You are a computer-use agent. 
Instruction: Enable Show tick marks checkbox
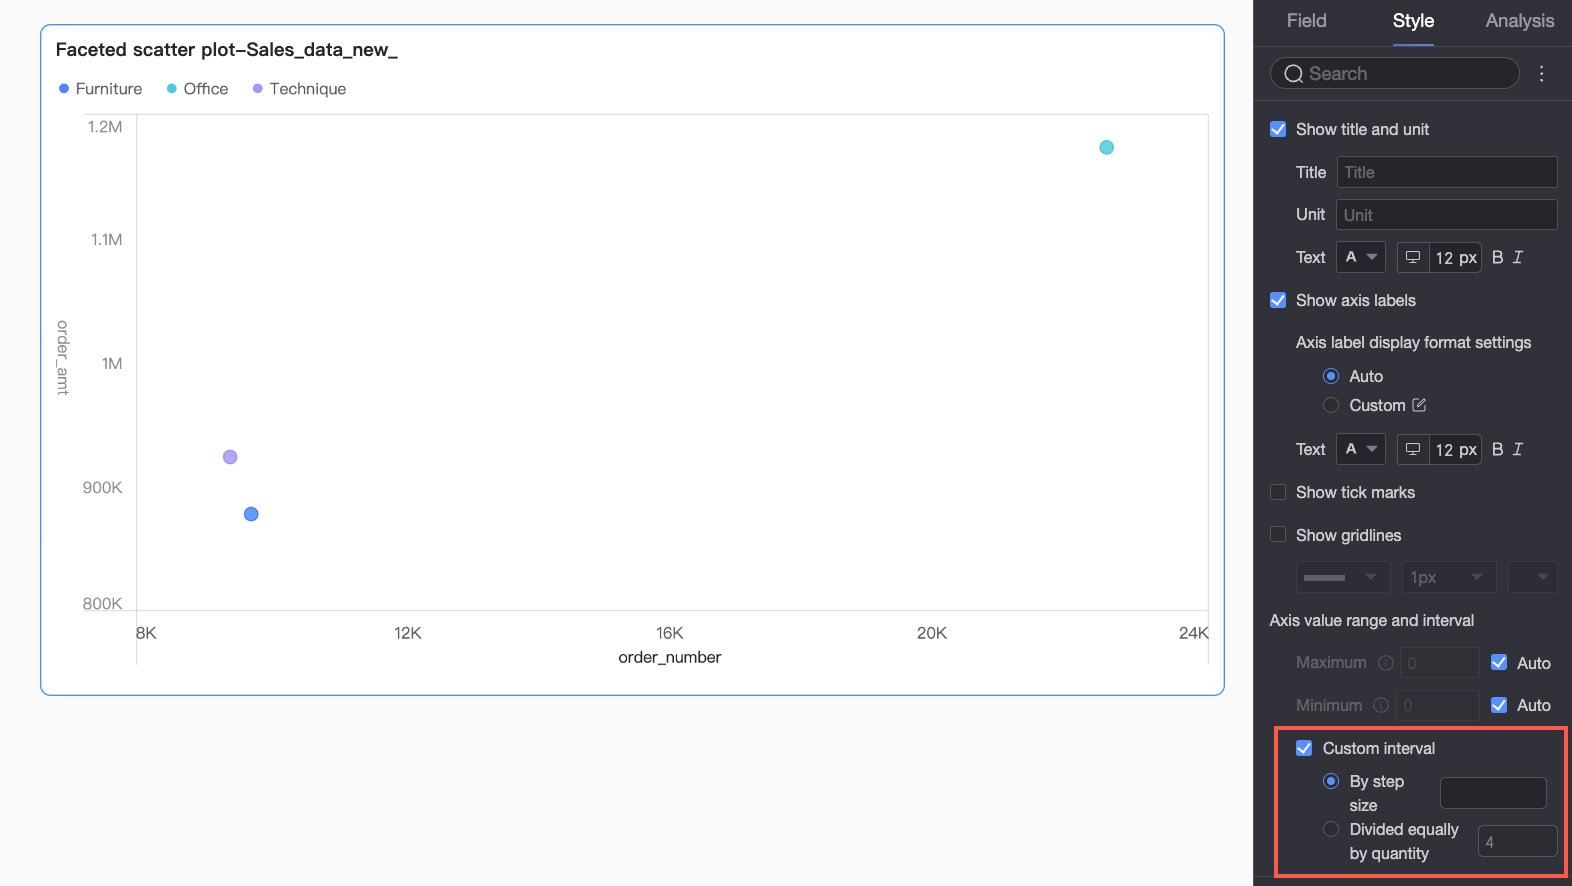coord(1278,492)
